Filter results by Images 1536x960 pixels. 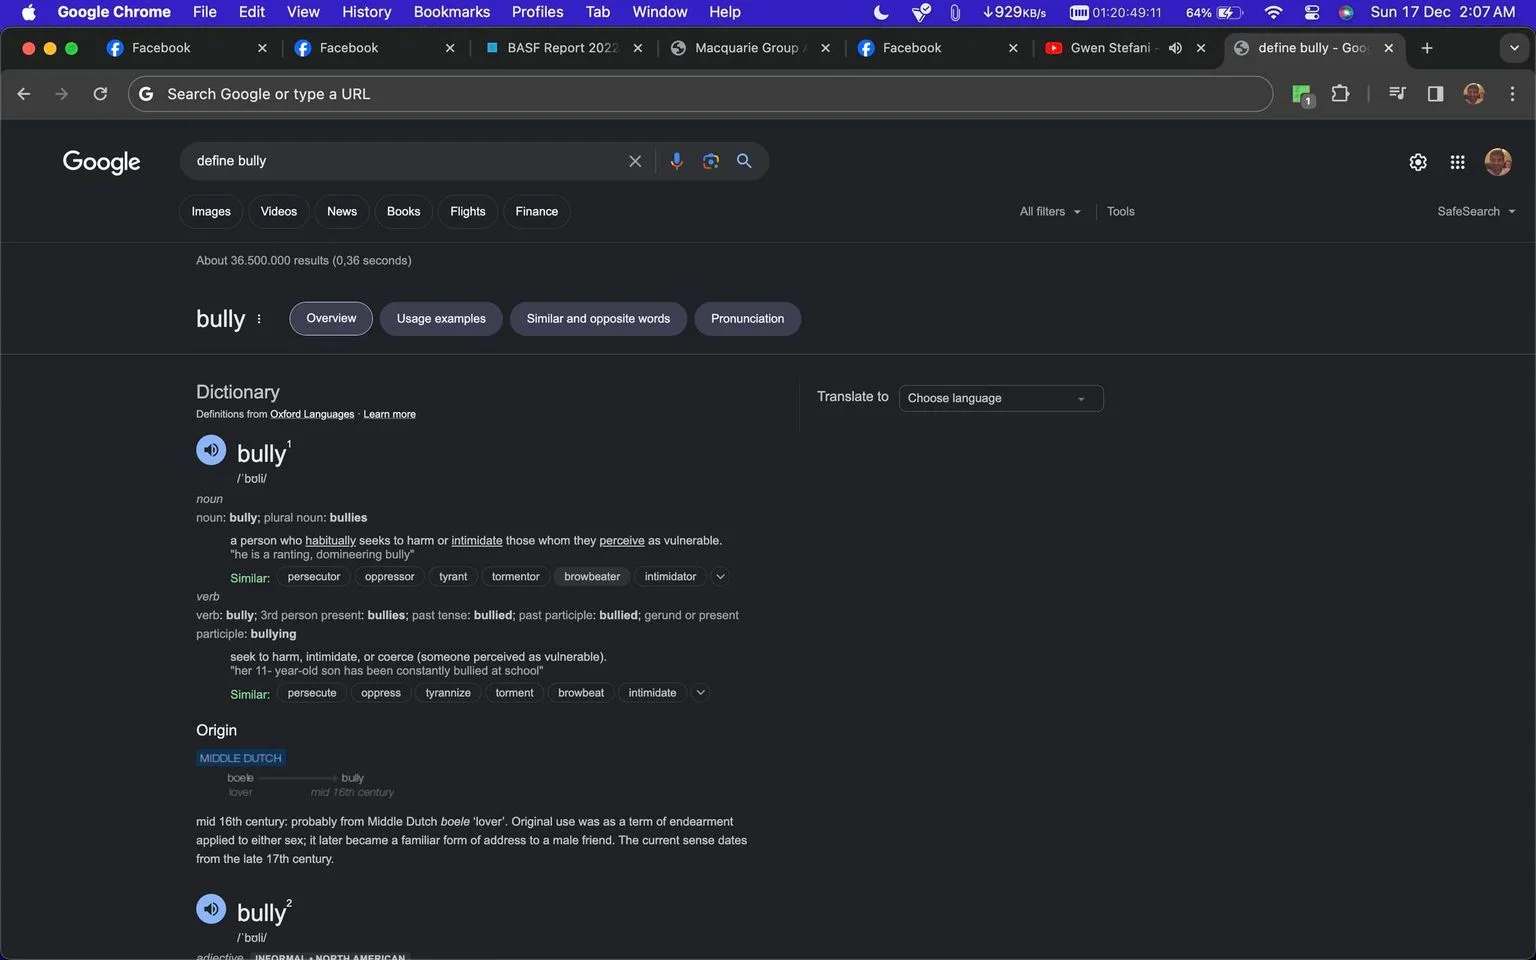click(x=211, y=212)
